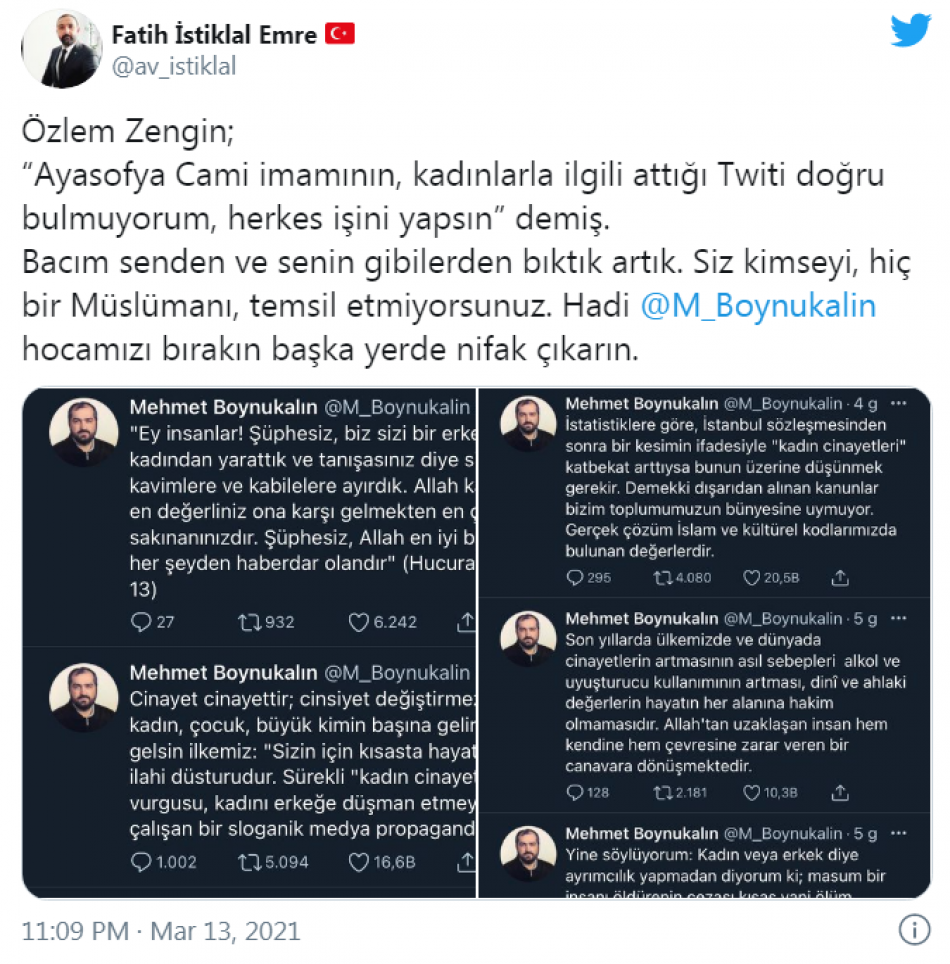Click the reply icon showing 1.002 comments

141,862
